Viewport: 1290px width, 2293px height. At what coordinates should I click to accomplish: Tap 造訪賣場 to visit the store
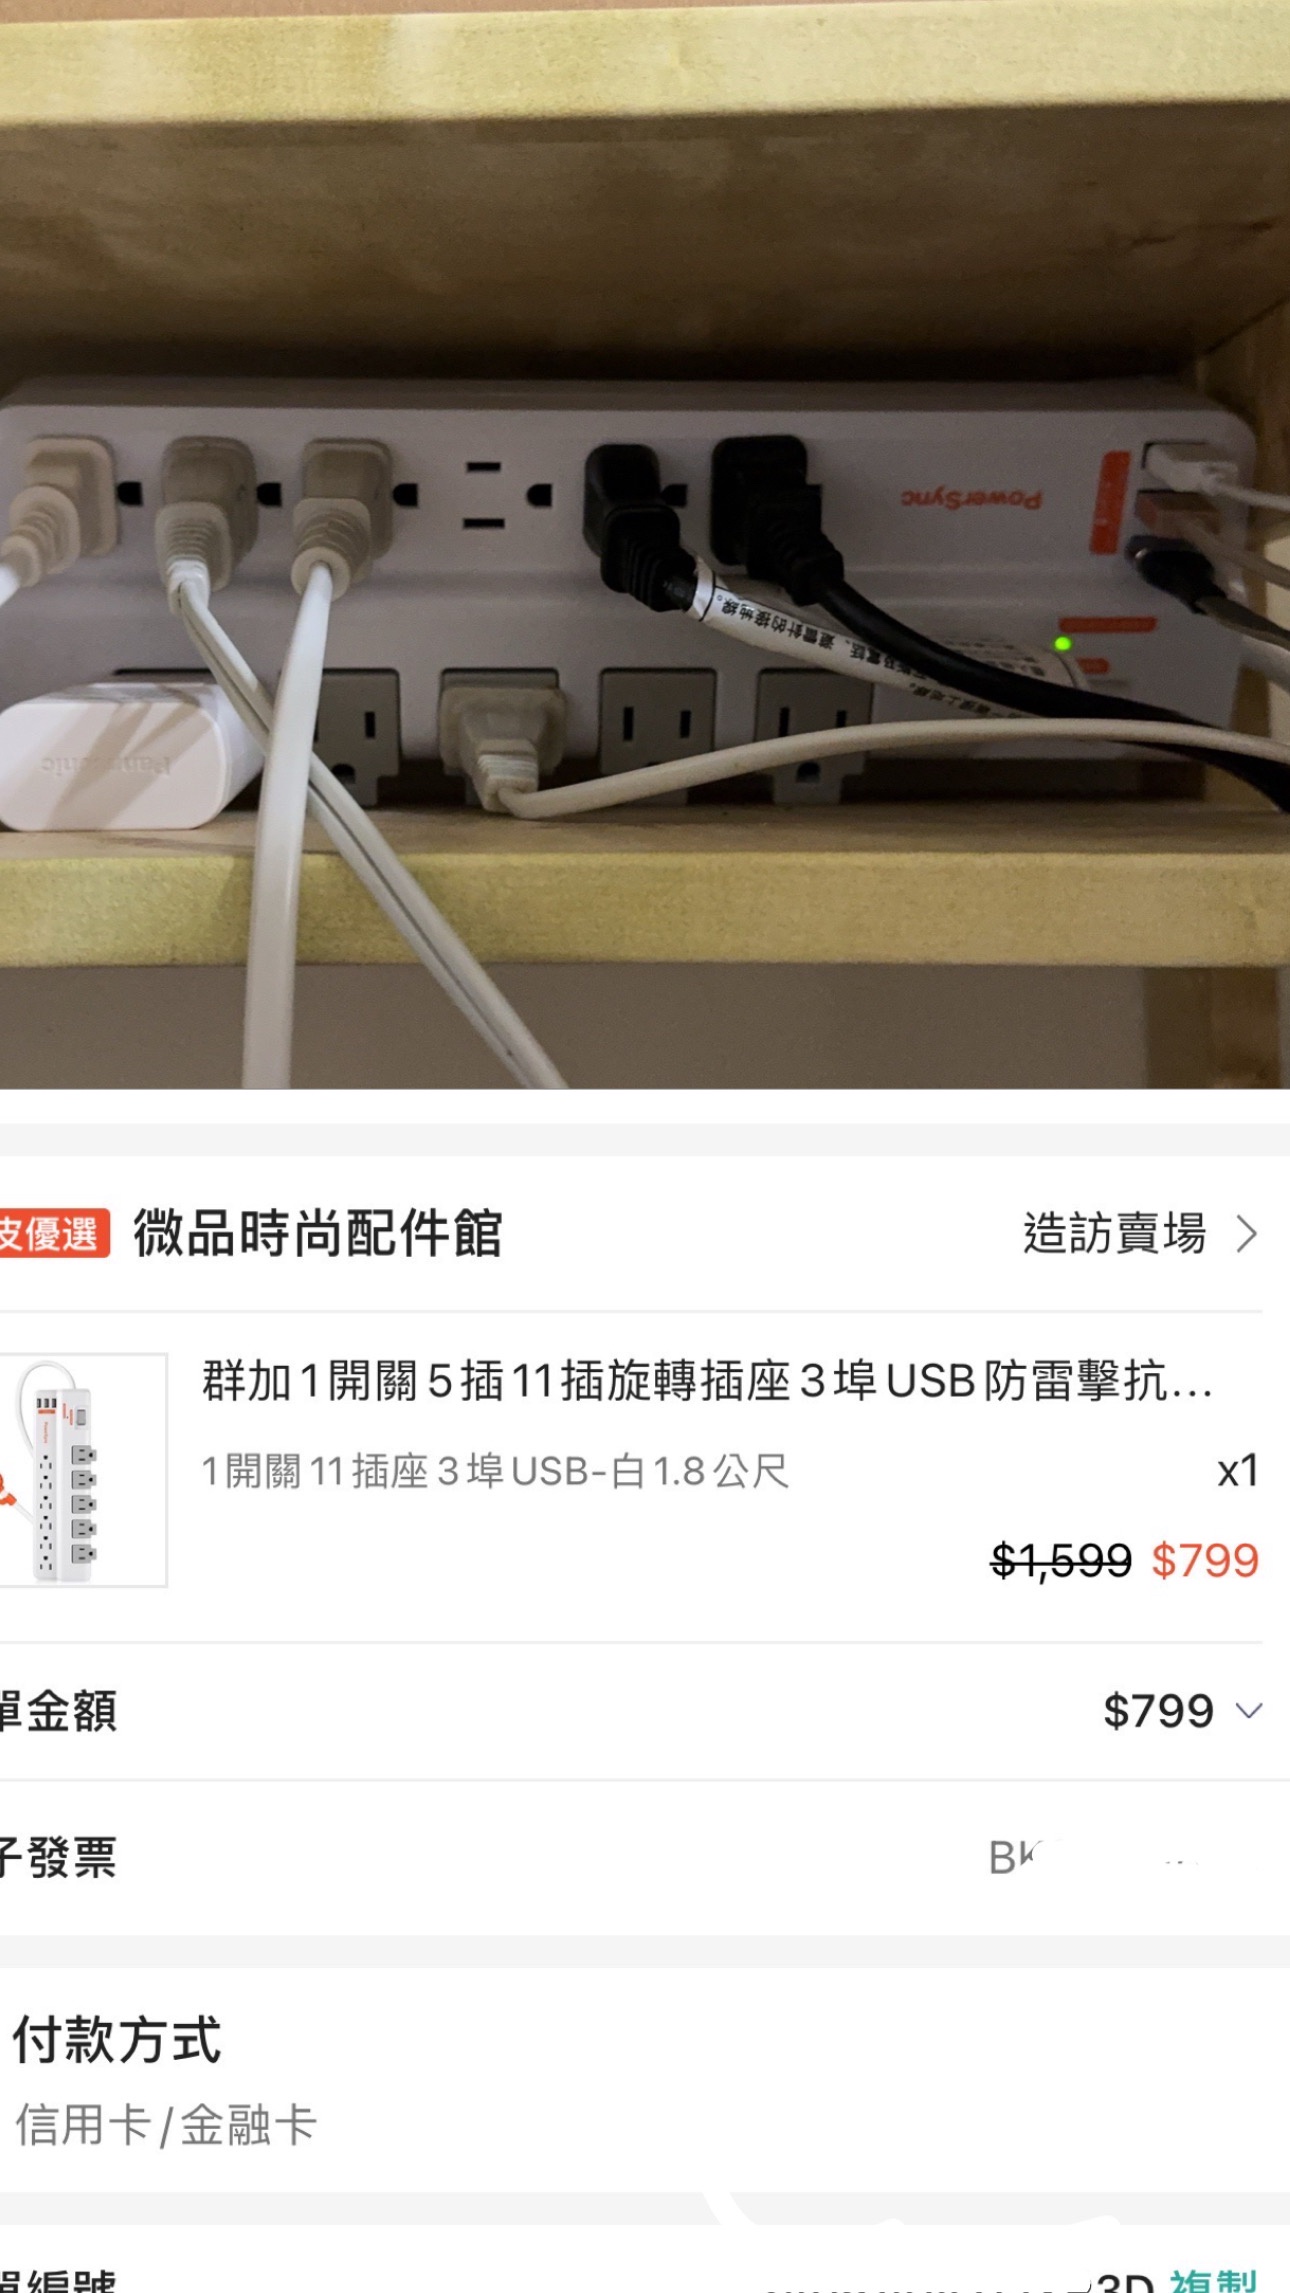pyautogui.click(x=1114, y=1233)
